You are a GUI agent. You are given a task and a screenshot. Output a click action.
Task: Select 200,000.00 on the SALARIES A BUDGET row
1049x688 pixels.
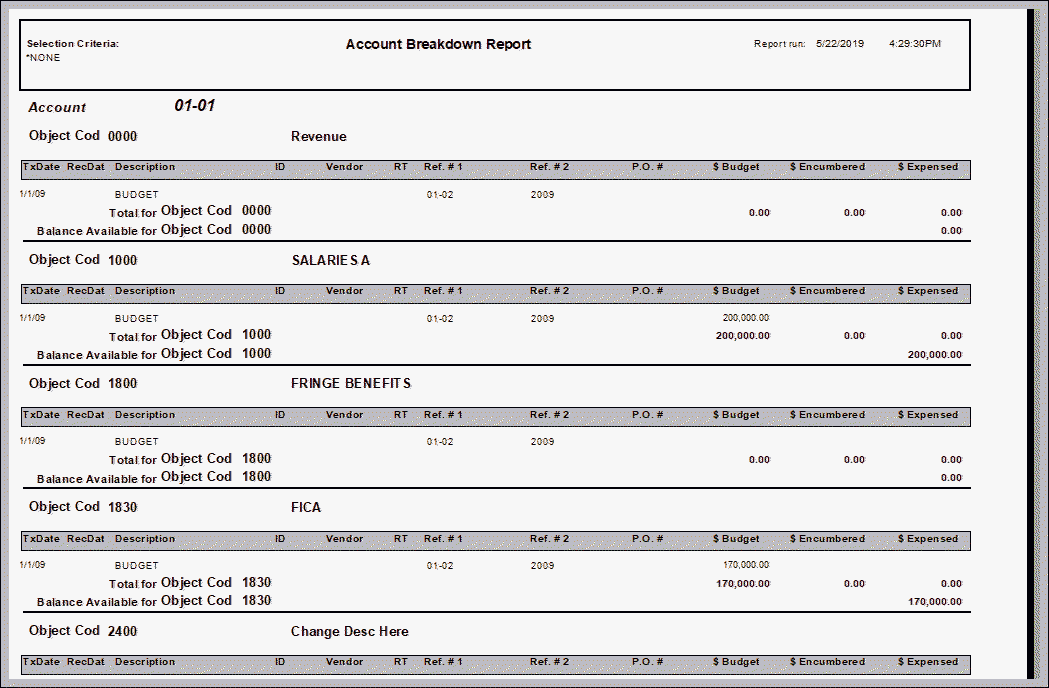click(746, 318)
